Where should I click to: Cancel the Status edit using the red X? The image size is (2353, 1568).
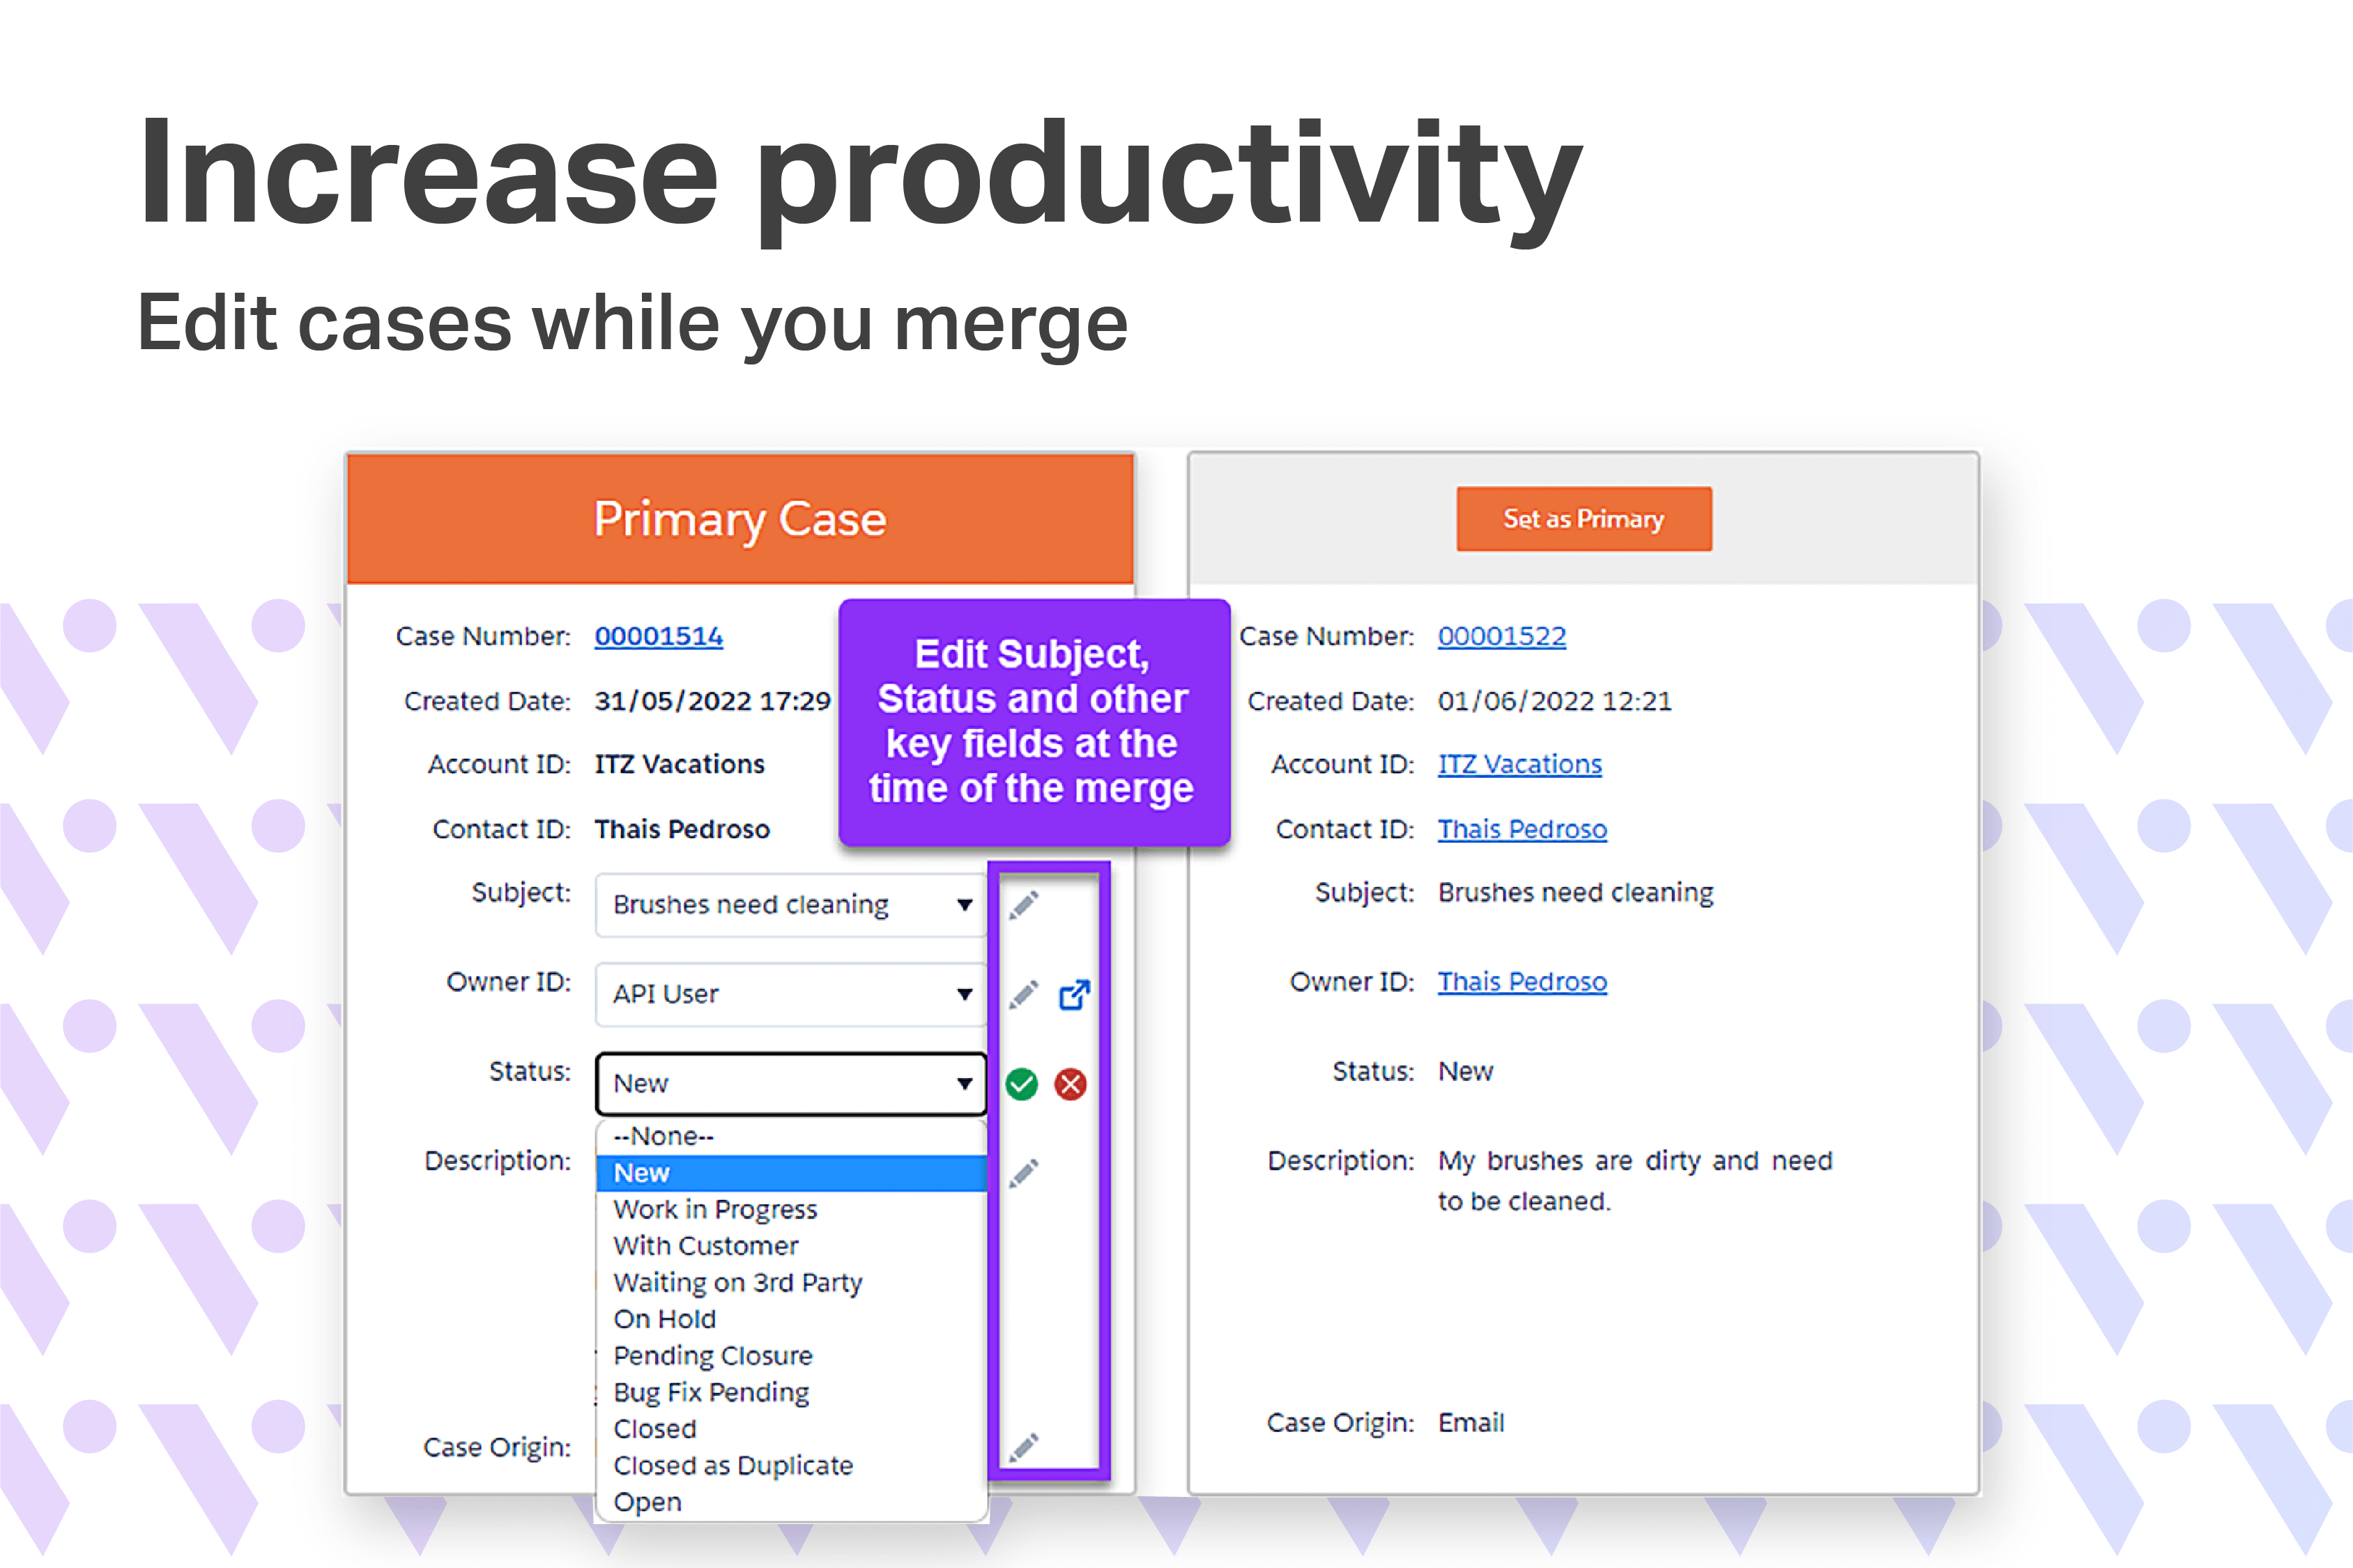click(1070, 1083)
